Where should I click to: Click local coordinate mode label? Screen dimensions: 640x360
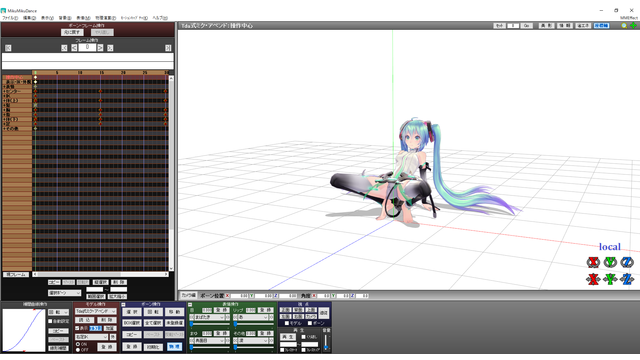610,247
